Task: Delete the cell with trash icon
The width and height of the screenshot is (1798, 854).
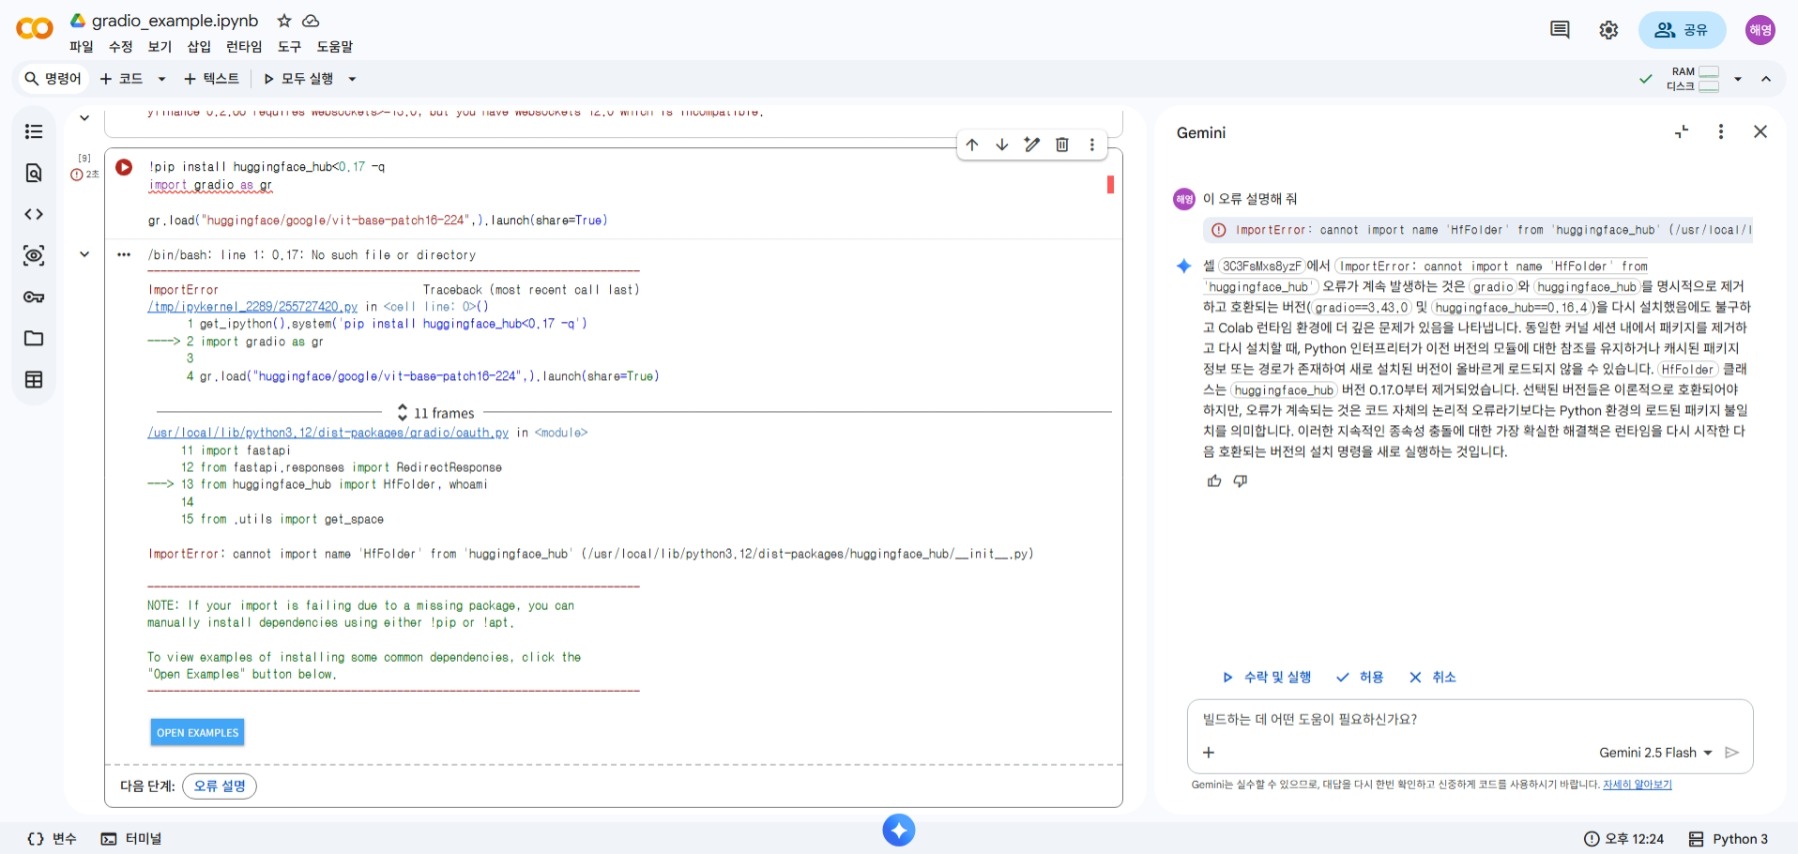Action: click(x=1062, y=145)
